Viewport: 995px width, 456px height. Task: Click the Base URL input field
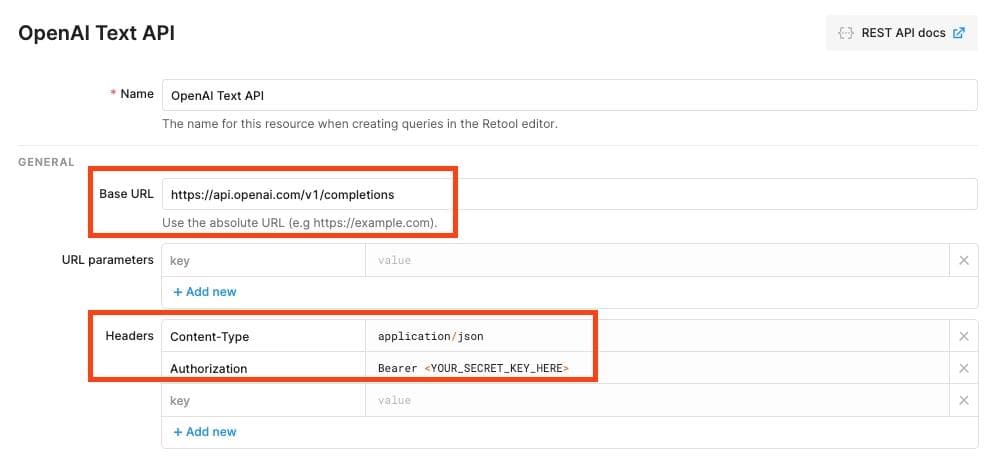tap(568, 194)
